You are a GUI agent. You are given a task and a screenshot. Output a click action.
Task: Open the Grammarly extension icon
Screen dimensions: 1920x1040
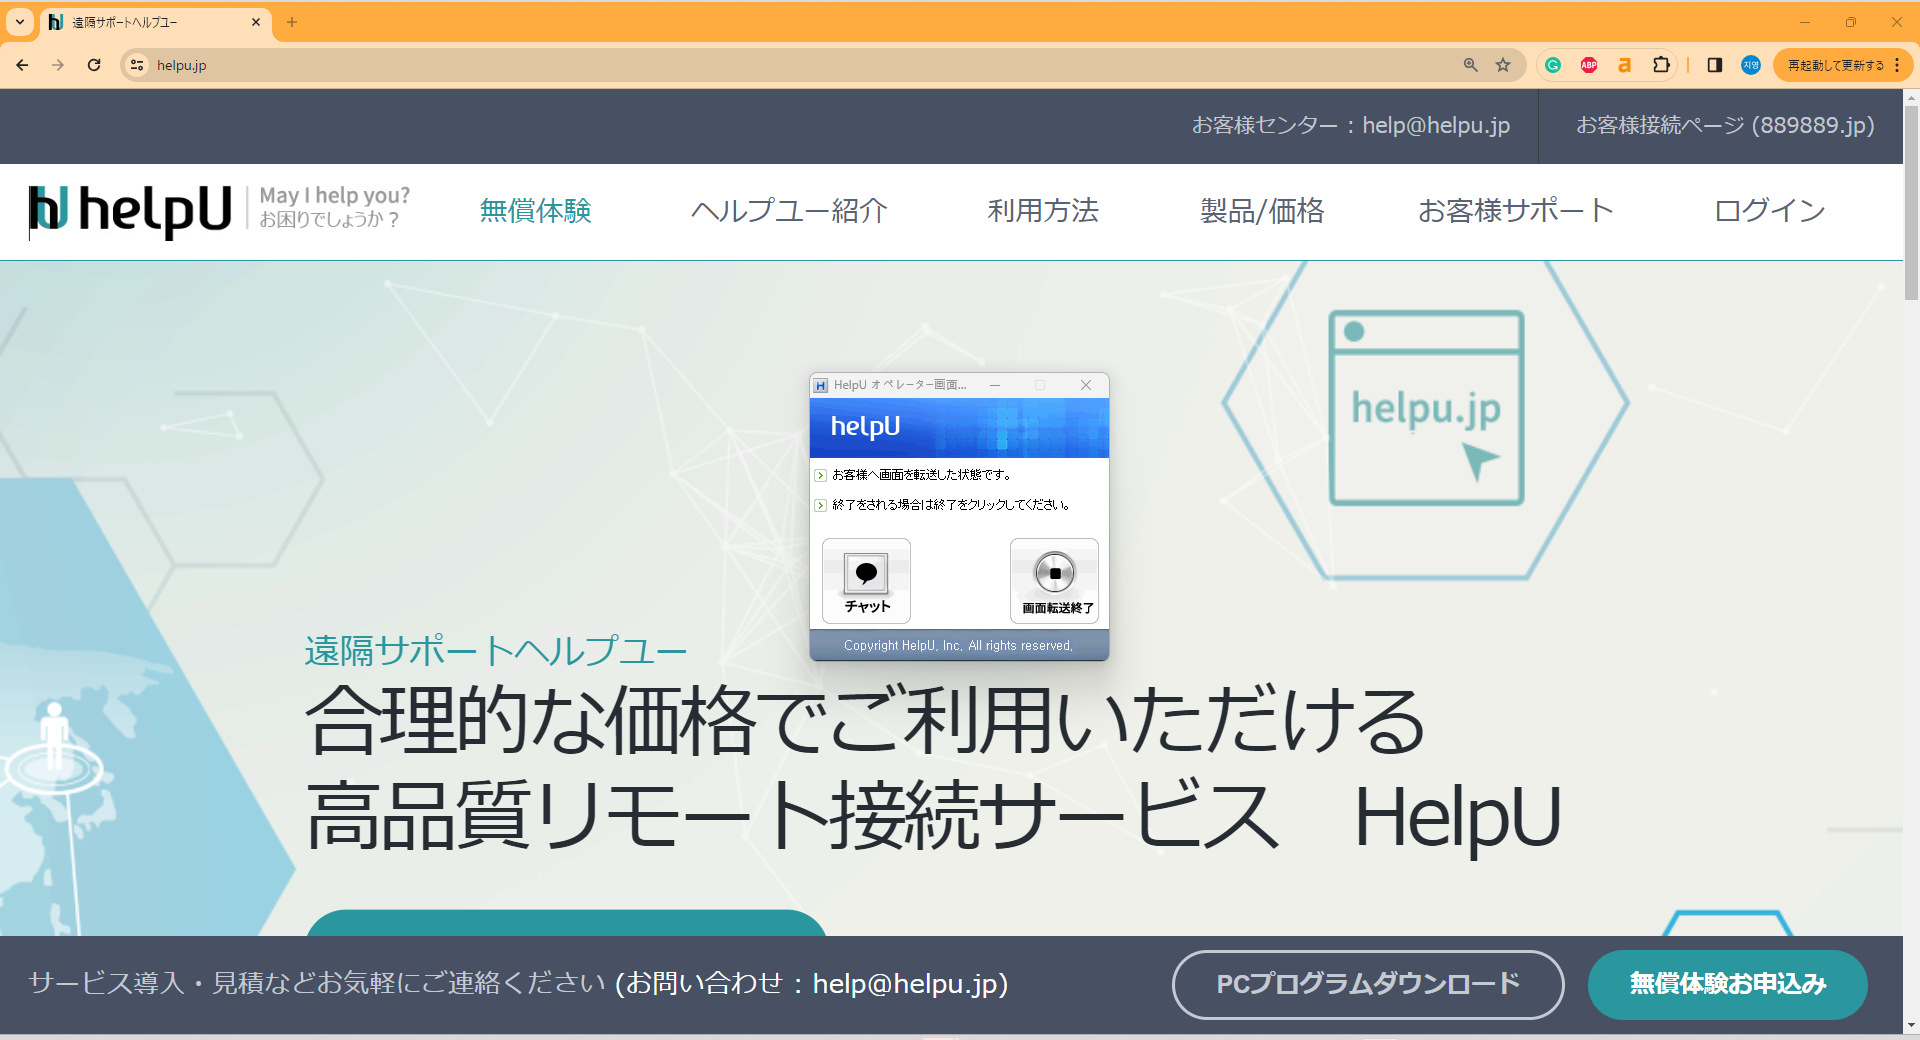1553,65
